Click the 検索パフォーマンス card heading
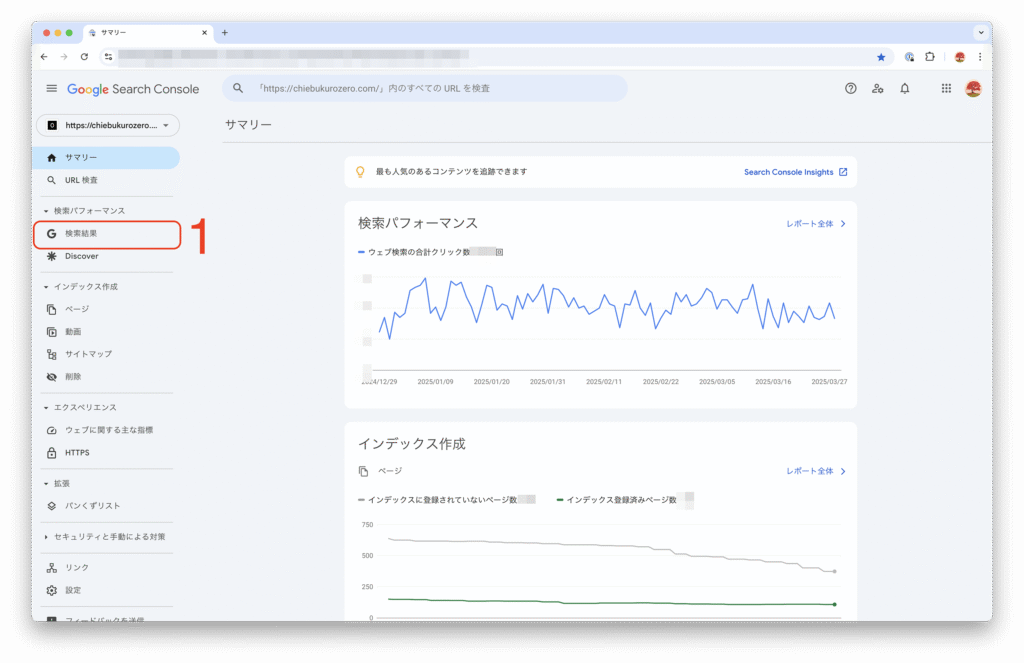 point(418,223)
